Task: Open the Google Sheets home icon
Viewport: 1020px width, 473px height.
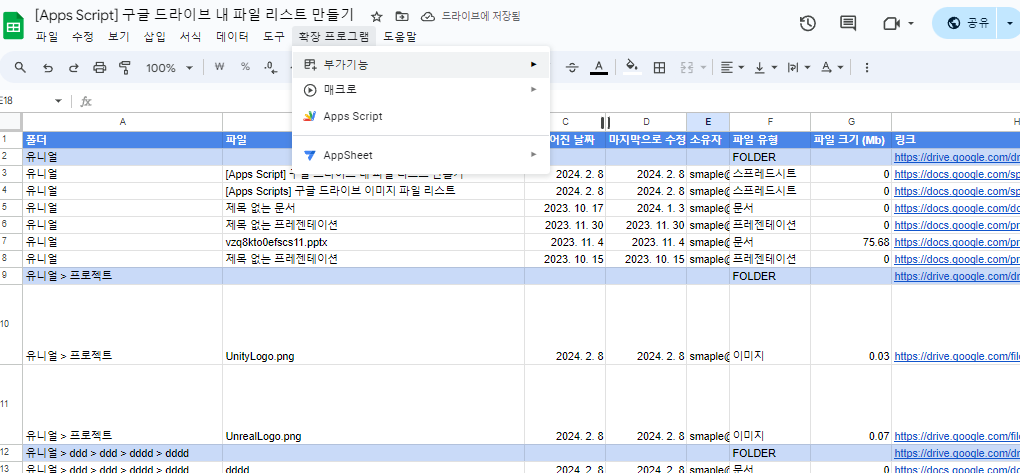Action: pos(14,27)
